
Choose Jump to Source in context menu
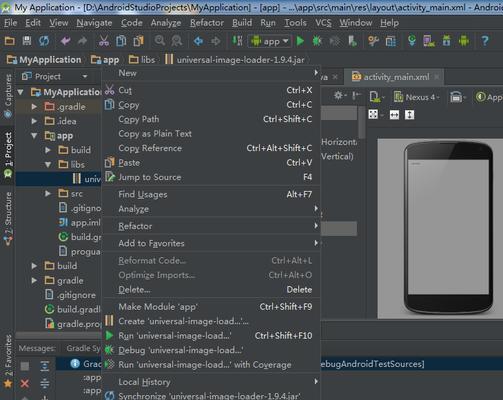(x=211, y=177)
